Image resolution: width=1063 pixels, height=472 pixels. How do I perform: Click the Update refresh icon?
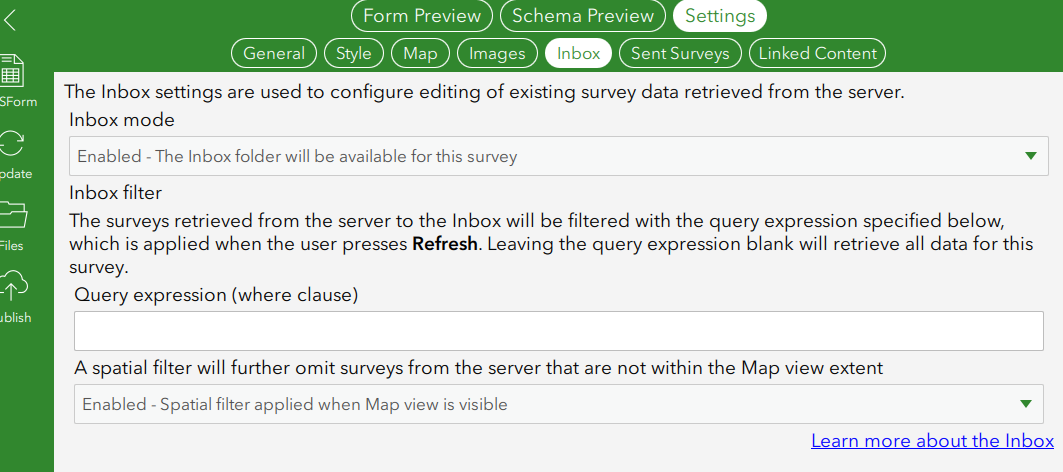click(13, 144)
